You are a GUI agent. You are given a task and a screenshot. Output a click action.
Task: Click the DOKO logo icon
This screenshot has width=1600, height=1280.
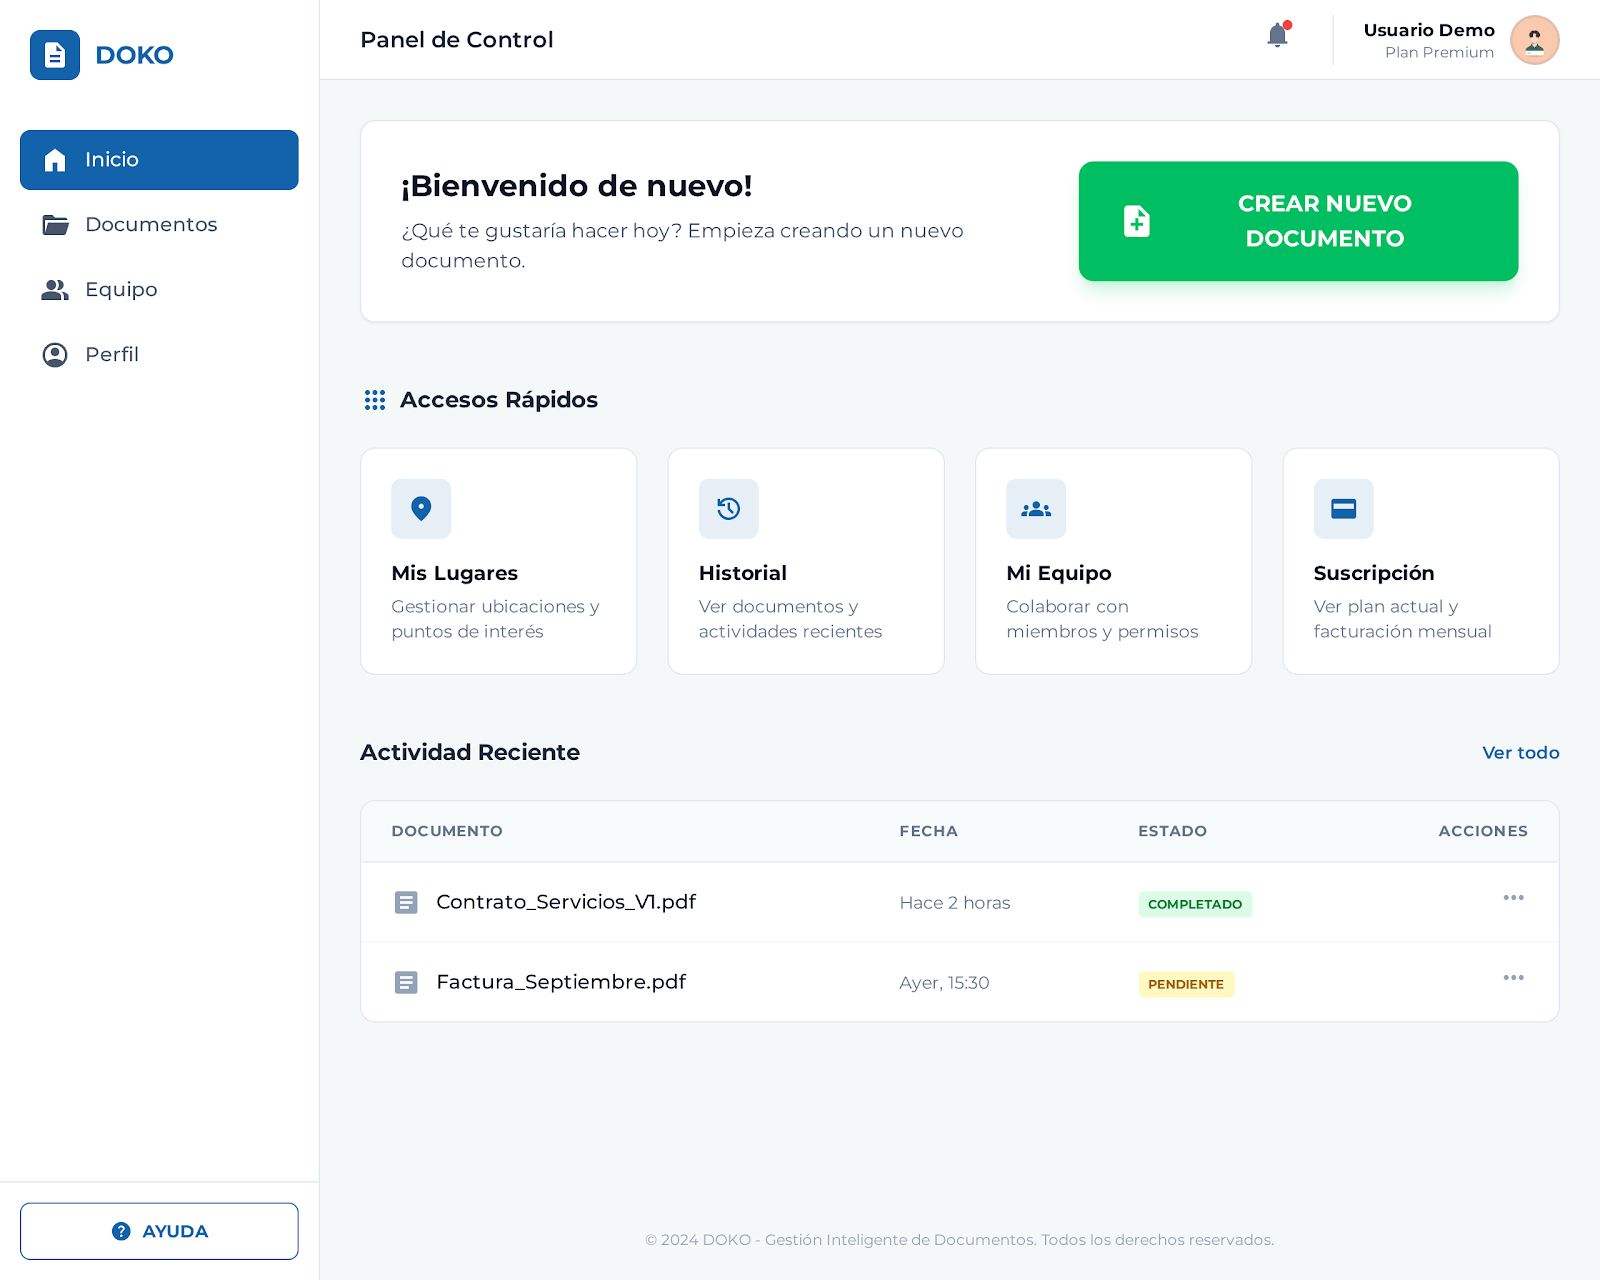[55, 55]
